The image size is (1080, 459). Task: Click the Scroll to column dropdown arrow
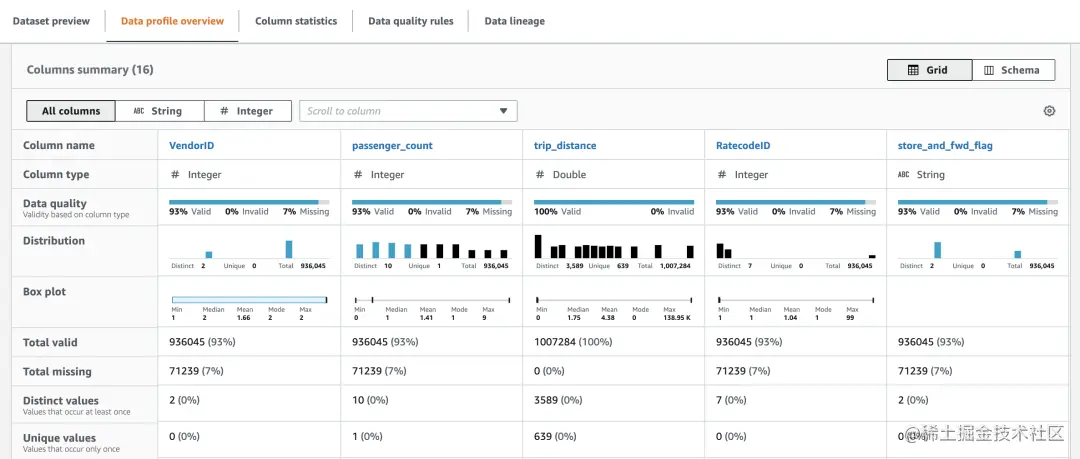pos(503,111)
